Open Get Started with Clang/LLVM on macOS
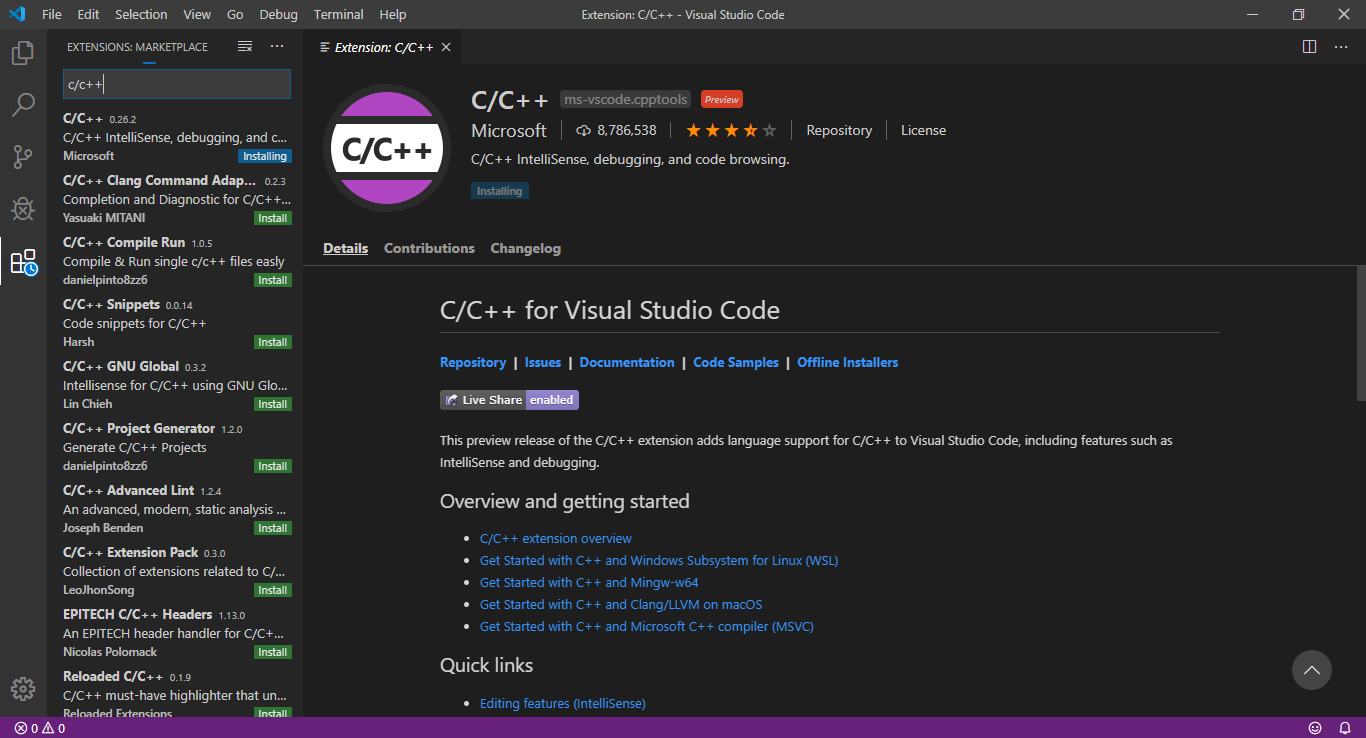The width and height of the screenshot is (1366, 738). 621,604
